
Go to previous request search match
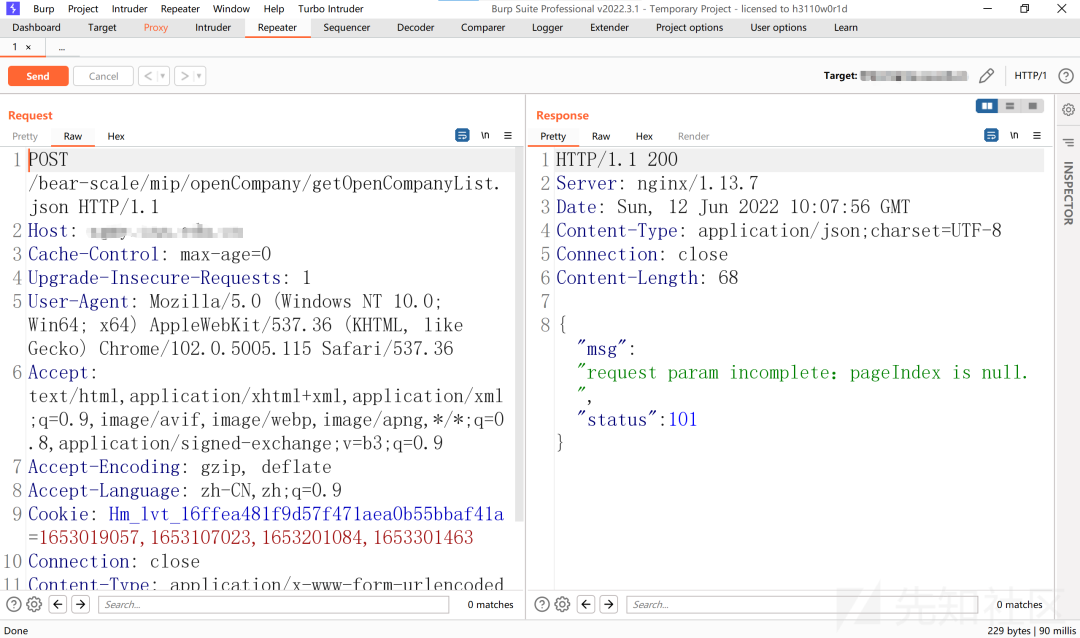point(58,604)
